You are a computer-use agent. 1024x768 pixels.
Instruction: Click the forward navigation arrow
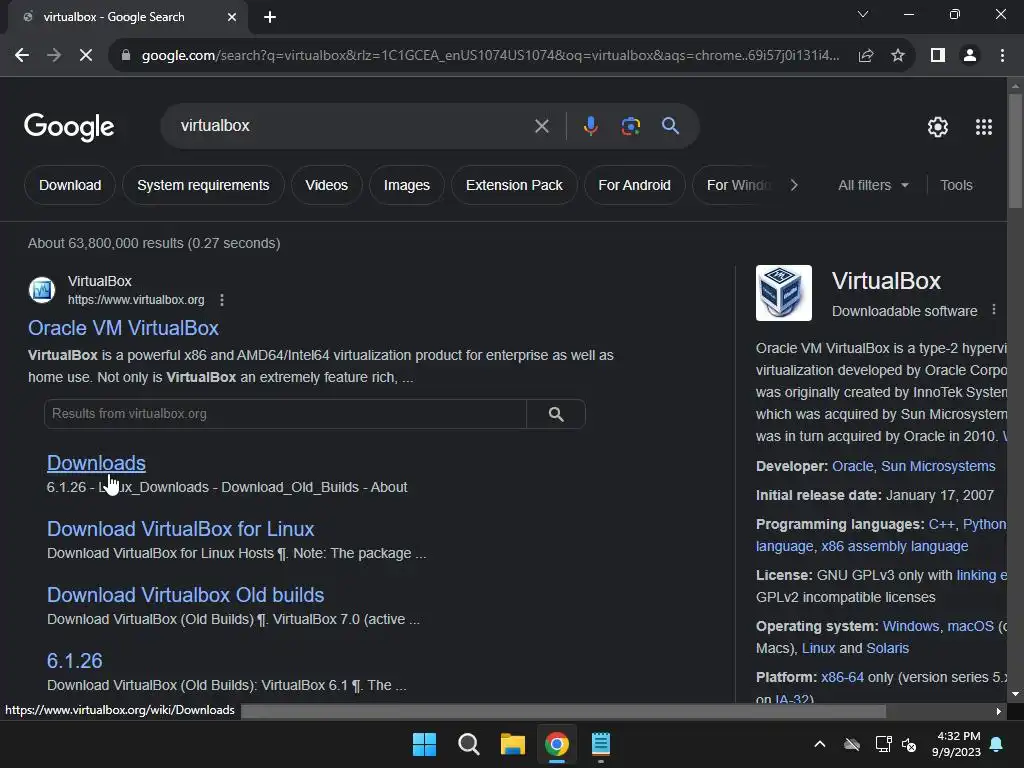point(54,56)
